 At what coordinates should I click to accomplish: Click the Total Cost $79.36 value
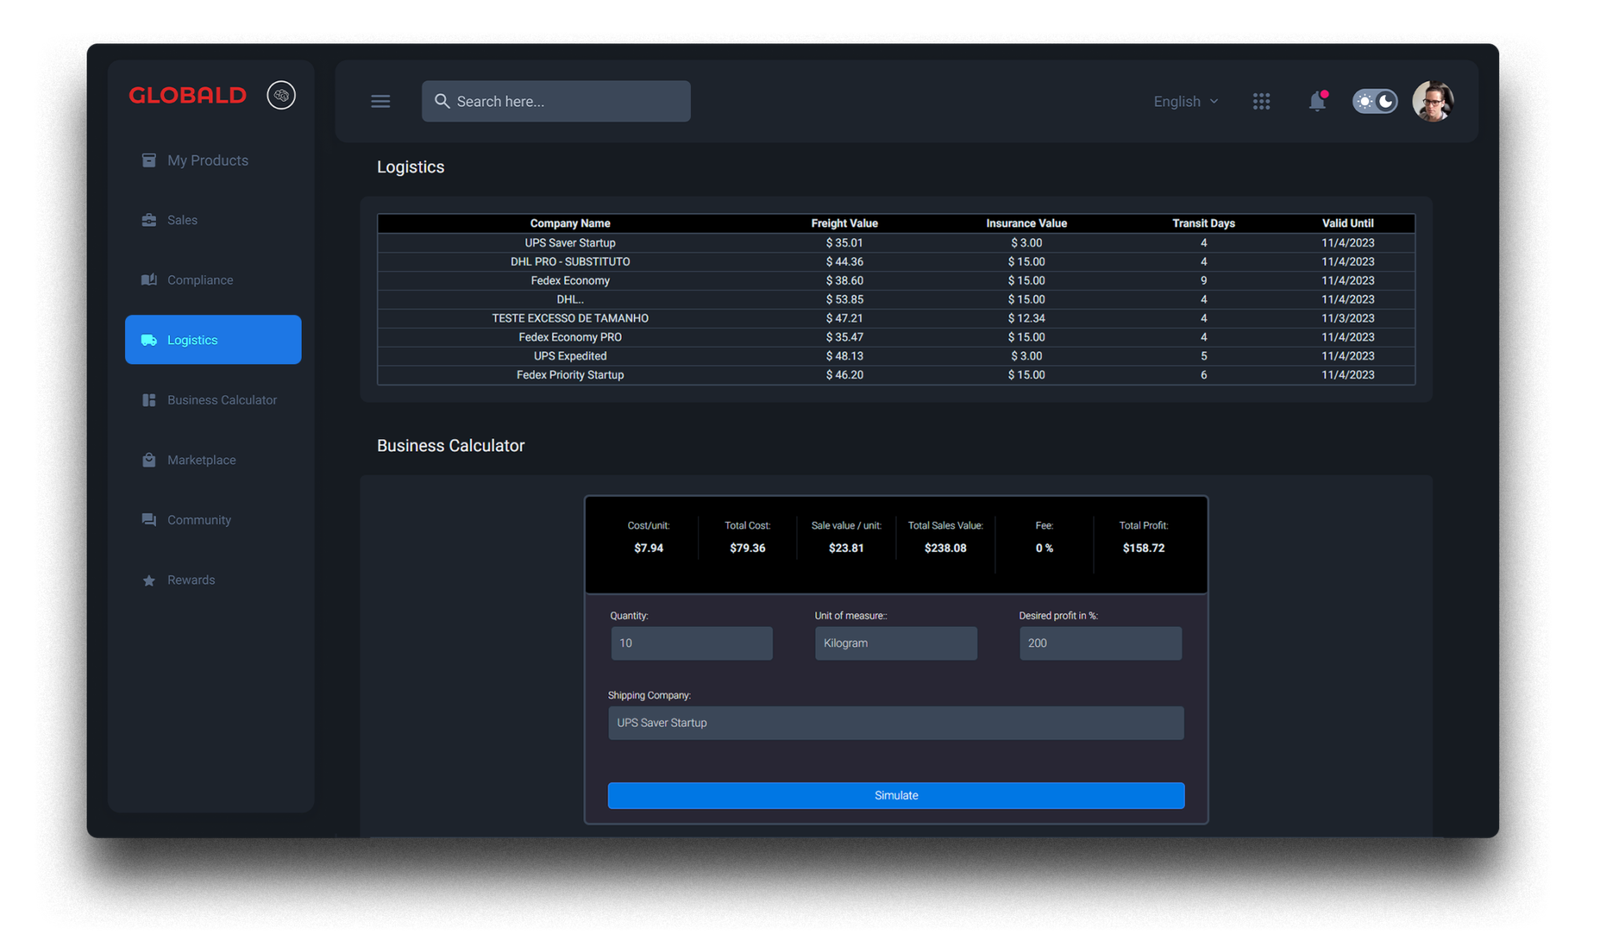[x=747, y=548]
